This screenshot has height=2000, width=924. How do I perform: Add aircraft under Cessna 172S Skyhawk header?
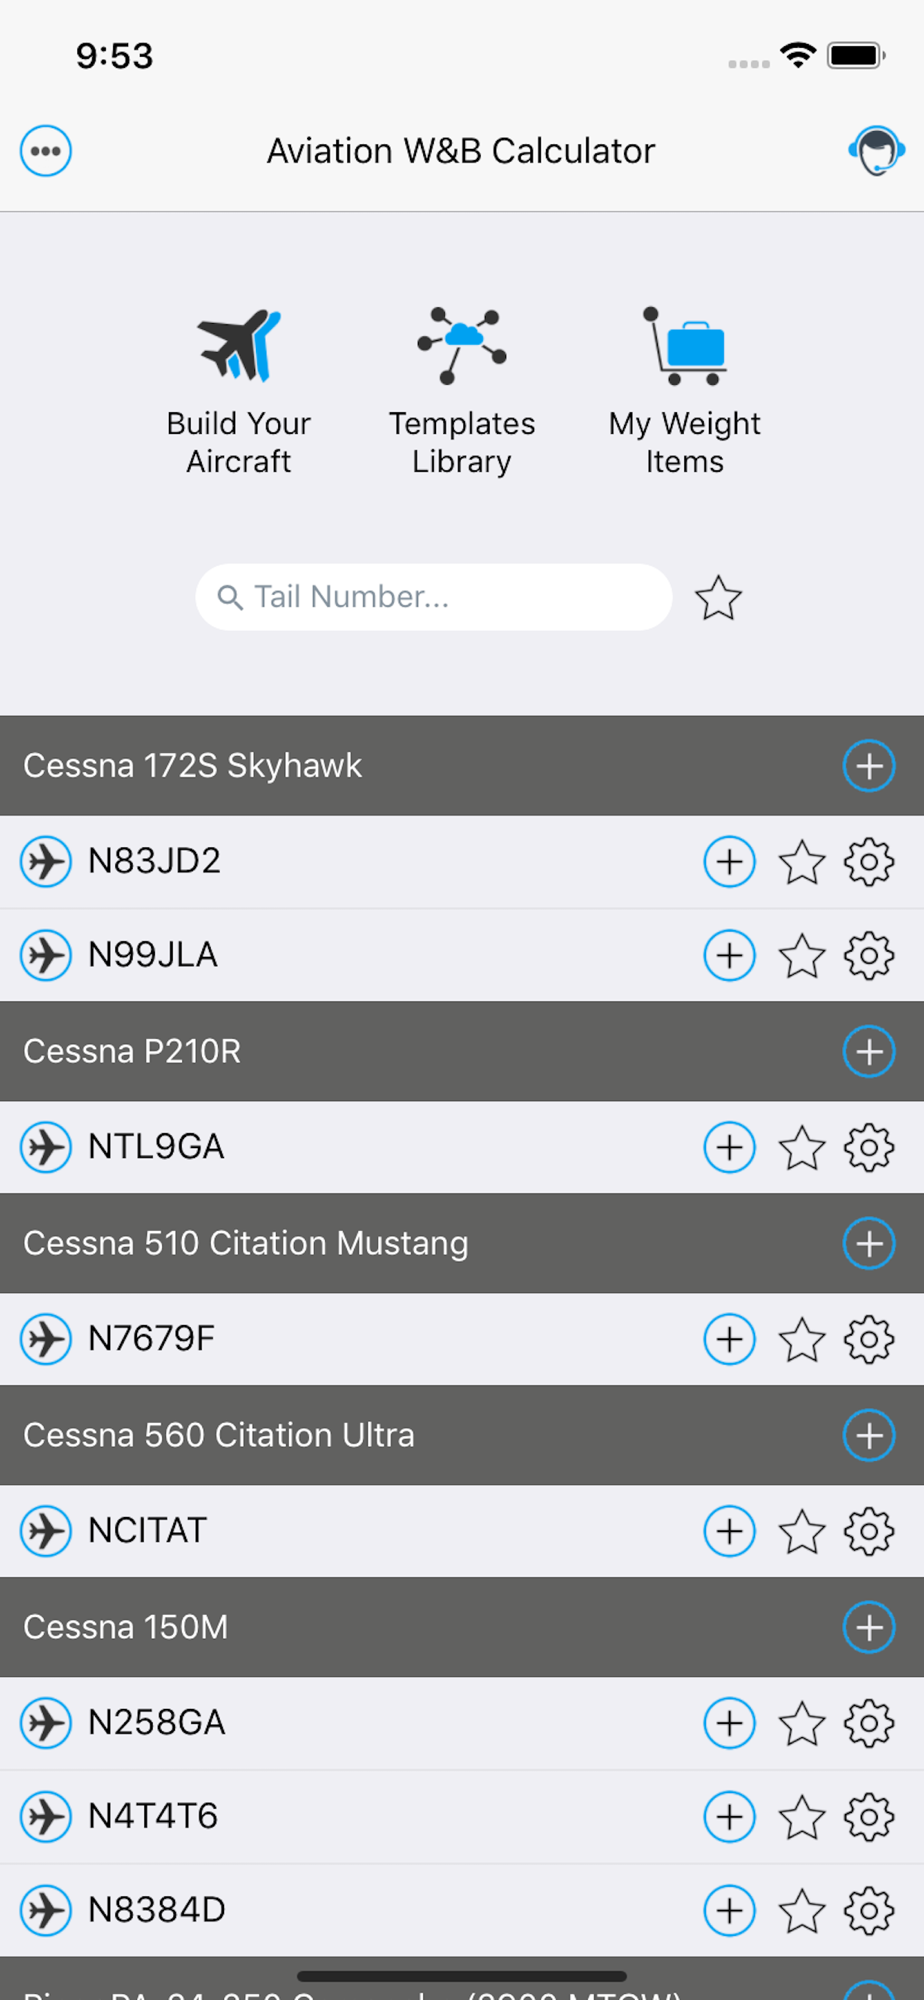pyautogui.click(x=868, y=766)
